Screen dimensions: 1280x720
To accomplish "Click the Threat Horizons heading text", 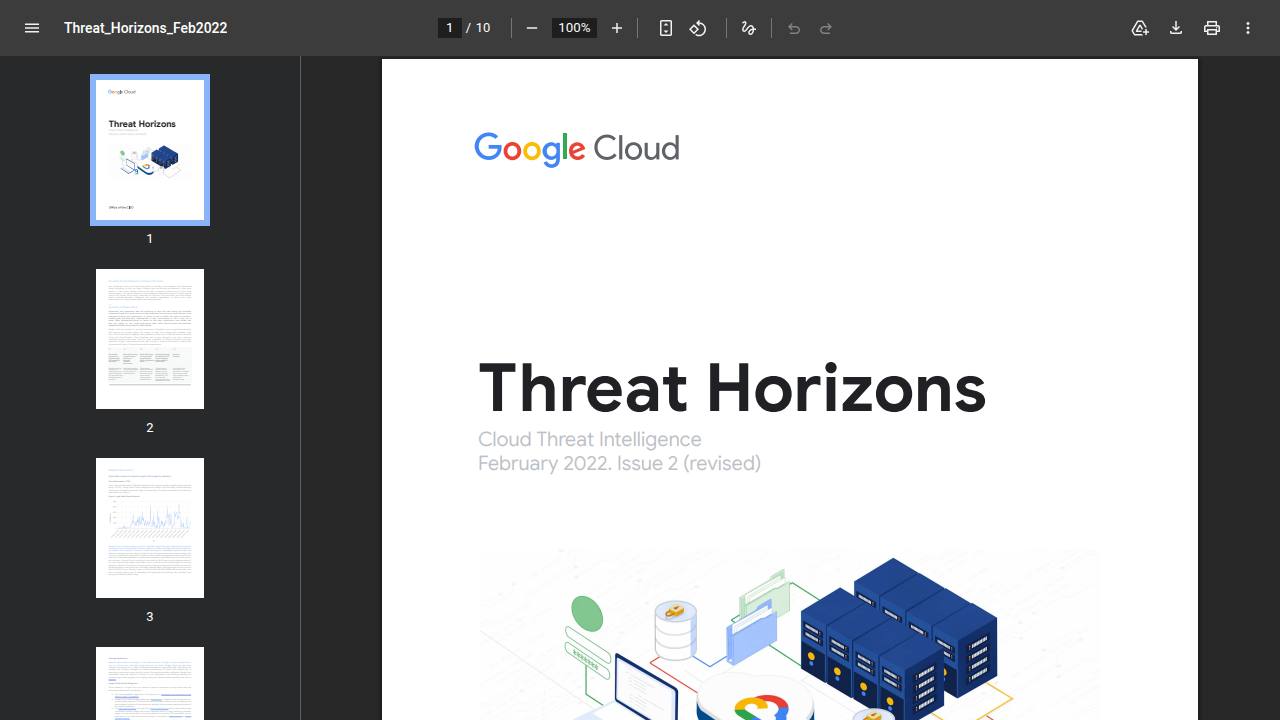I will pyautogui.click(x=732, y=388).
